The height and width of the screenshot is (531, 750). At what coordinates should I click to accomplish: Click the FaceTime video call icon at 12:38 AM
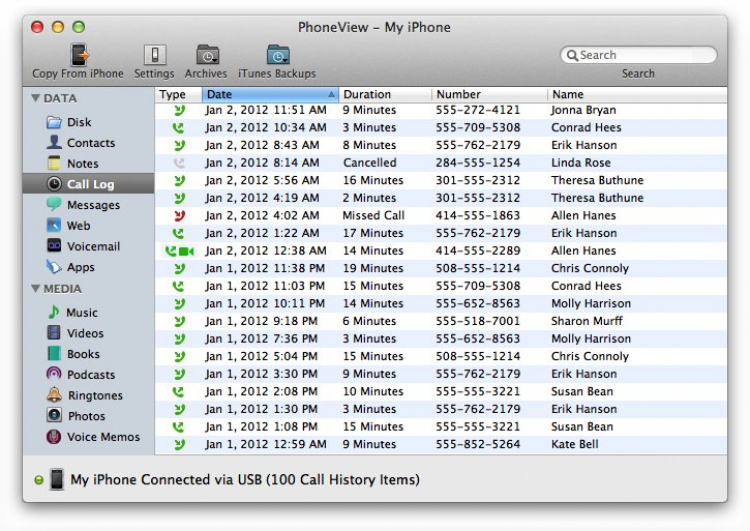coord(179,251)
